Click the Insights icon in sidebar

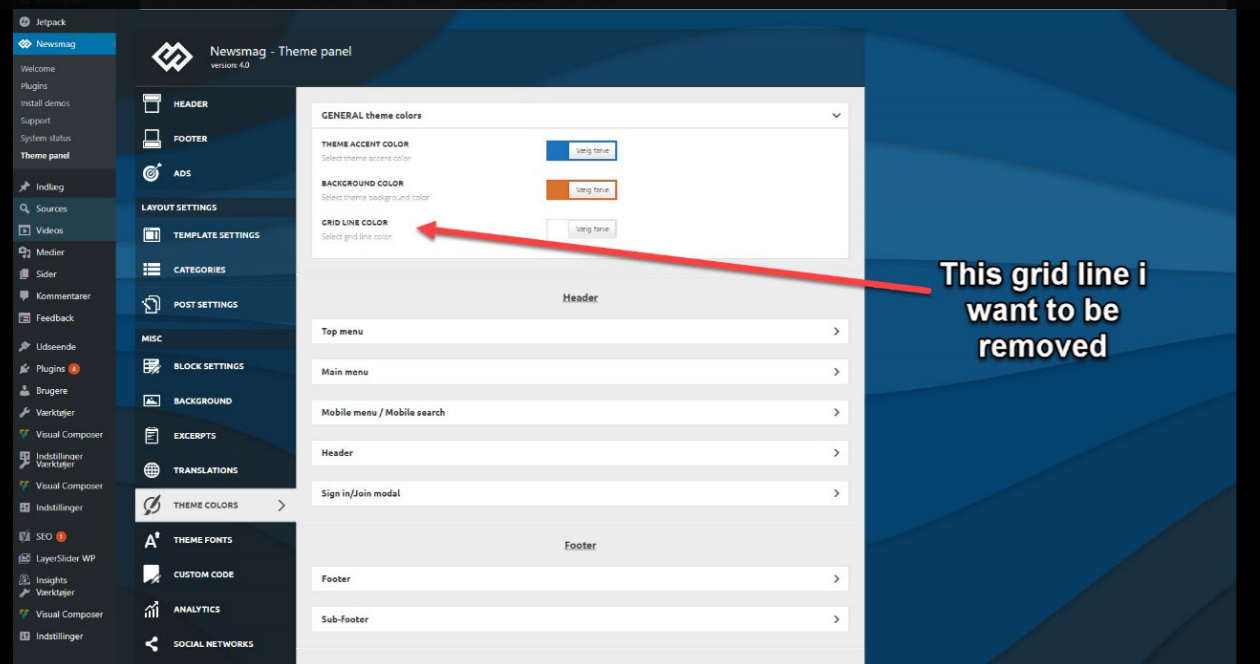(24, 580)
